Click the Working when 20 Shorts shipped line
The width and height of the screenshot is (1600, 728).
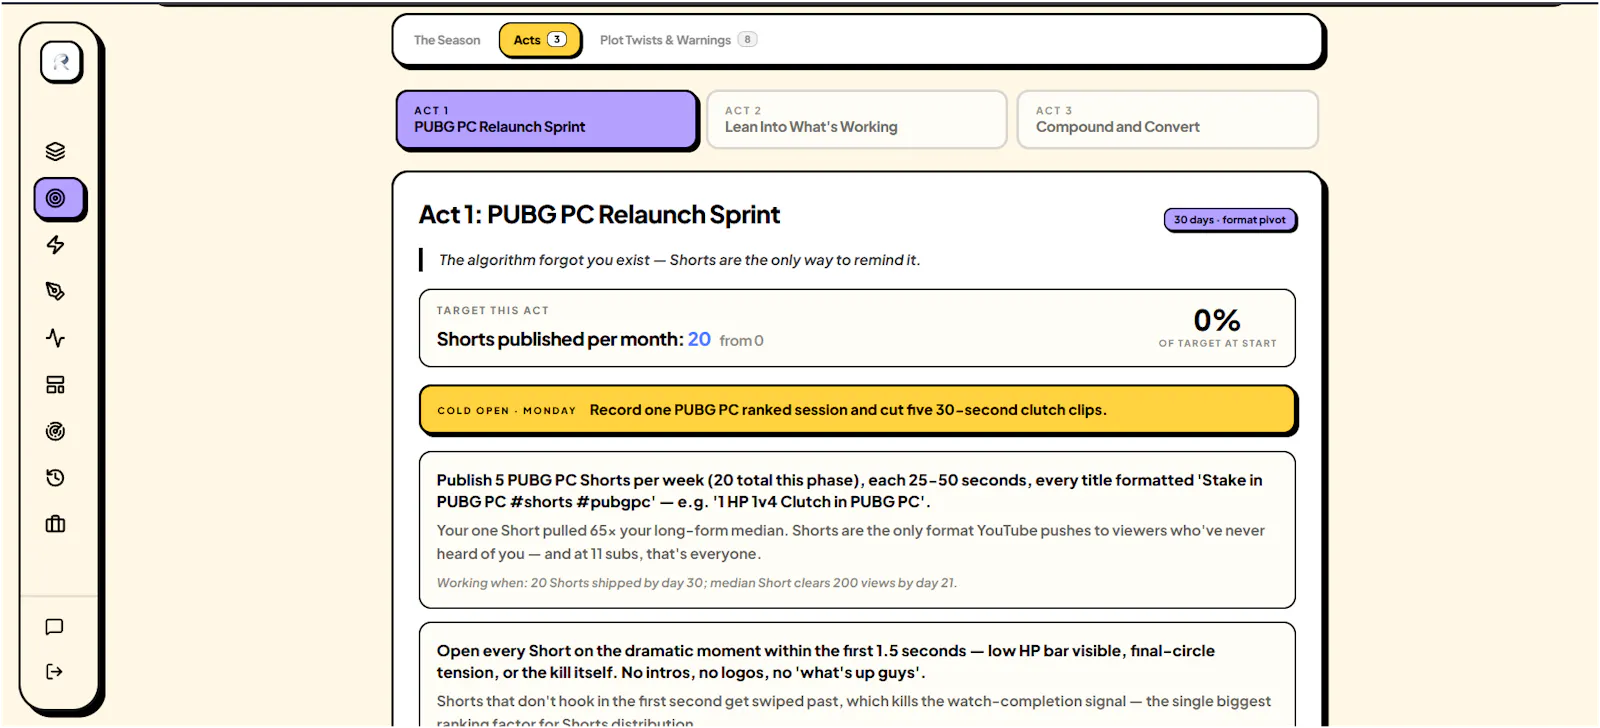[x=696, y=583]
